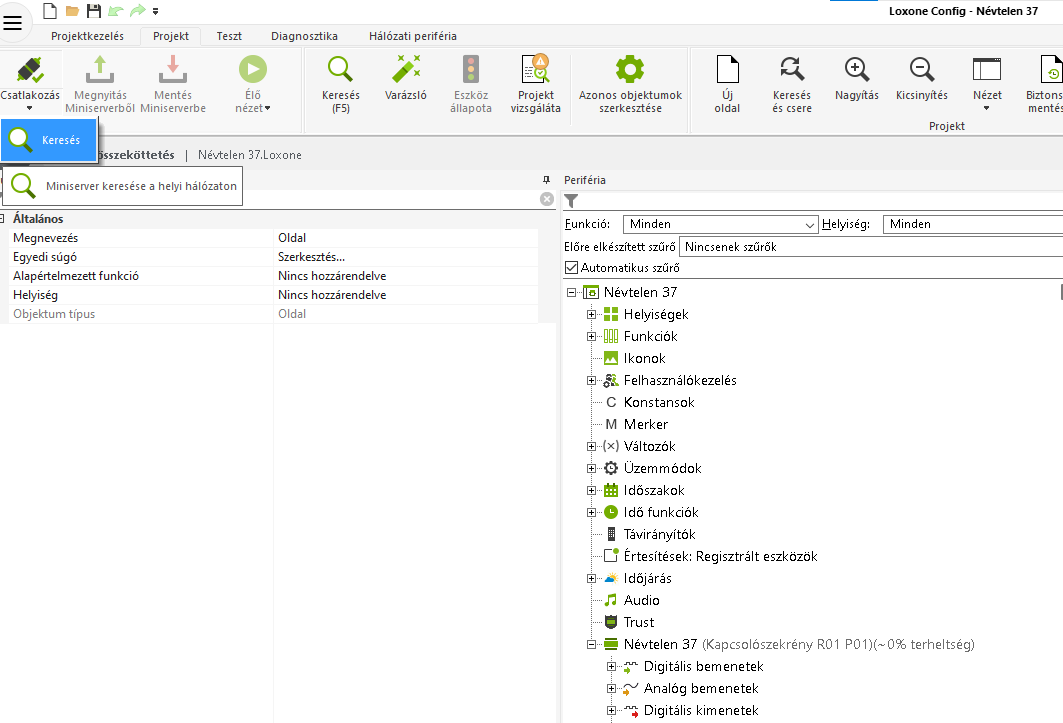This screenshot has width=1063, height=723.
Task: Switch to Projektkezelés tab
Action: 87,36
